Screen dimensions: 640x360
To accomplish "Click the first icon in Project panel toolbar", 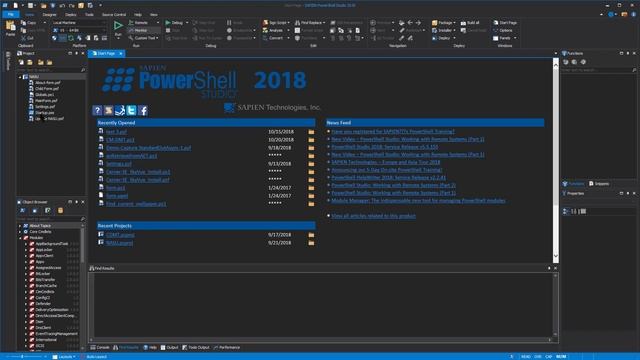I will point(21,62).
